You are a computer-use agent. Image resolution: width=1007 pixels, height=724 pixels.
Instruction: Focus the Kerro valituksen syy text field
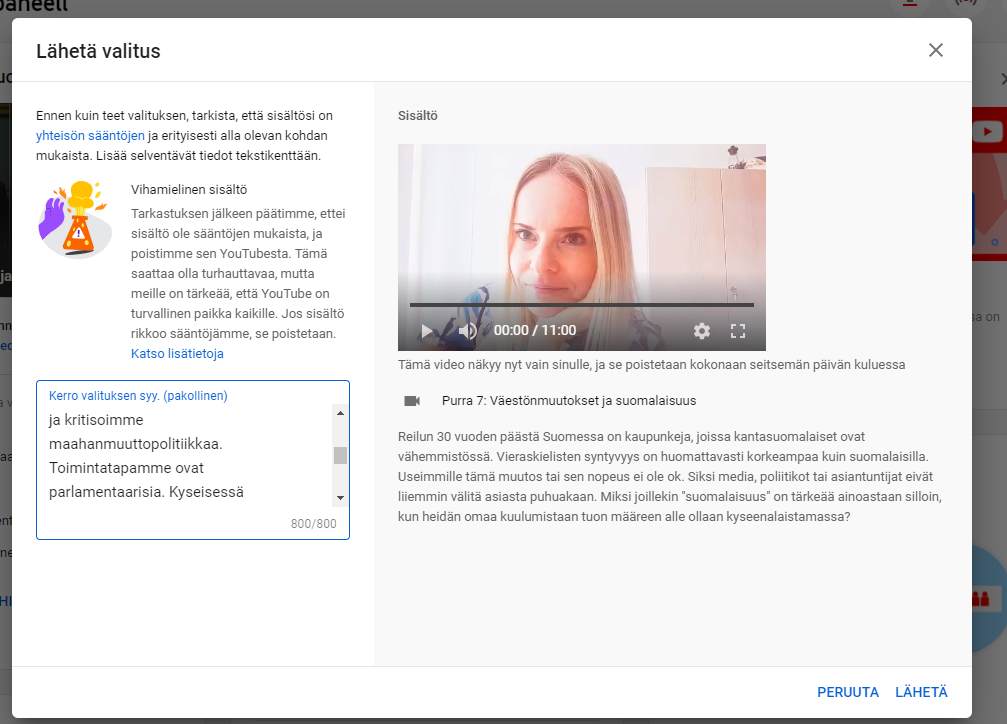(x=185, y=455)
